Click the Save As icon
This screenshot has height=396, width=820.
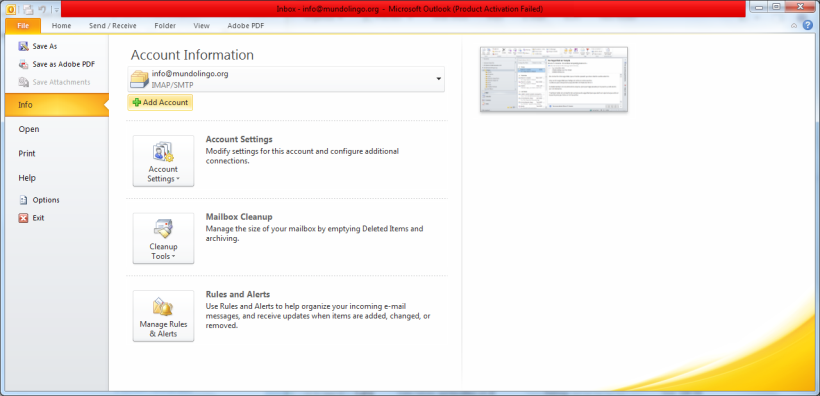pos(24,47)
